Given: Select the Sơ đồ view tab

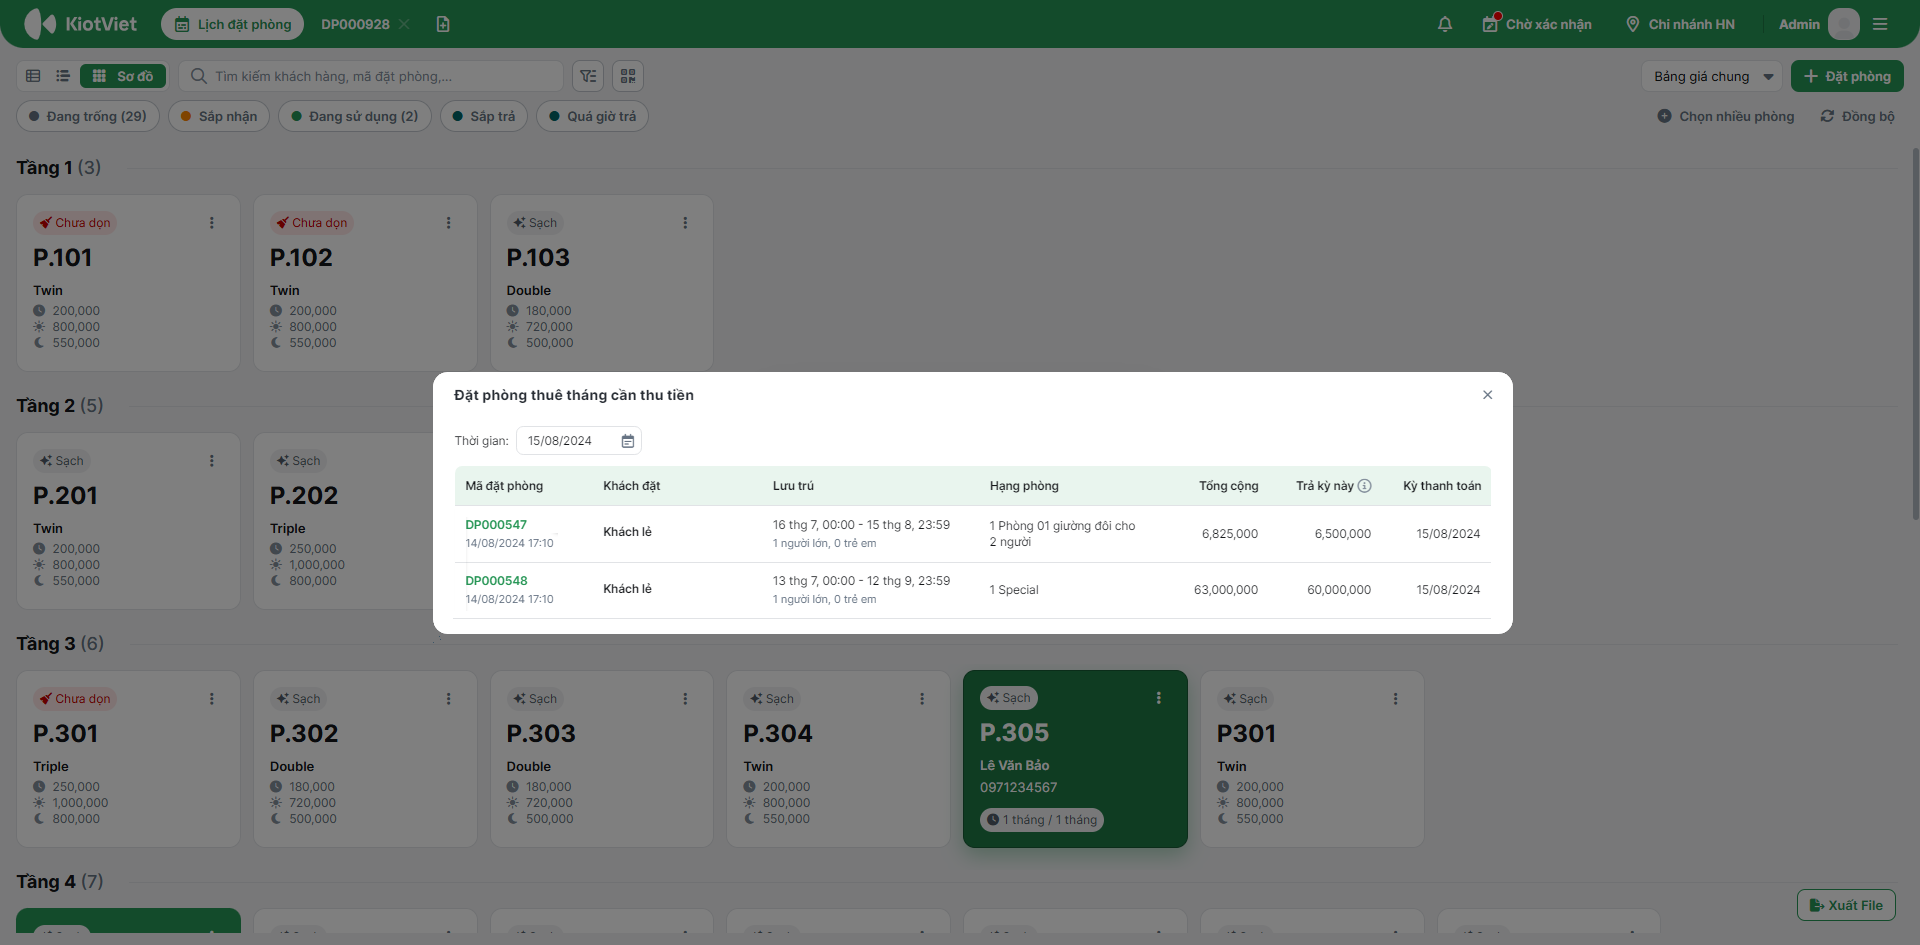Looking at the screenshot, I should pos(123,76).
